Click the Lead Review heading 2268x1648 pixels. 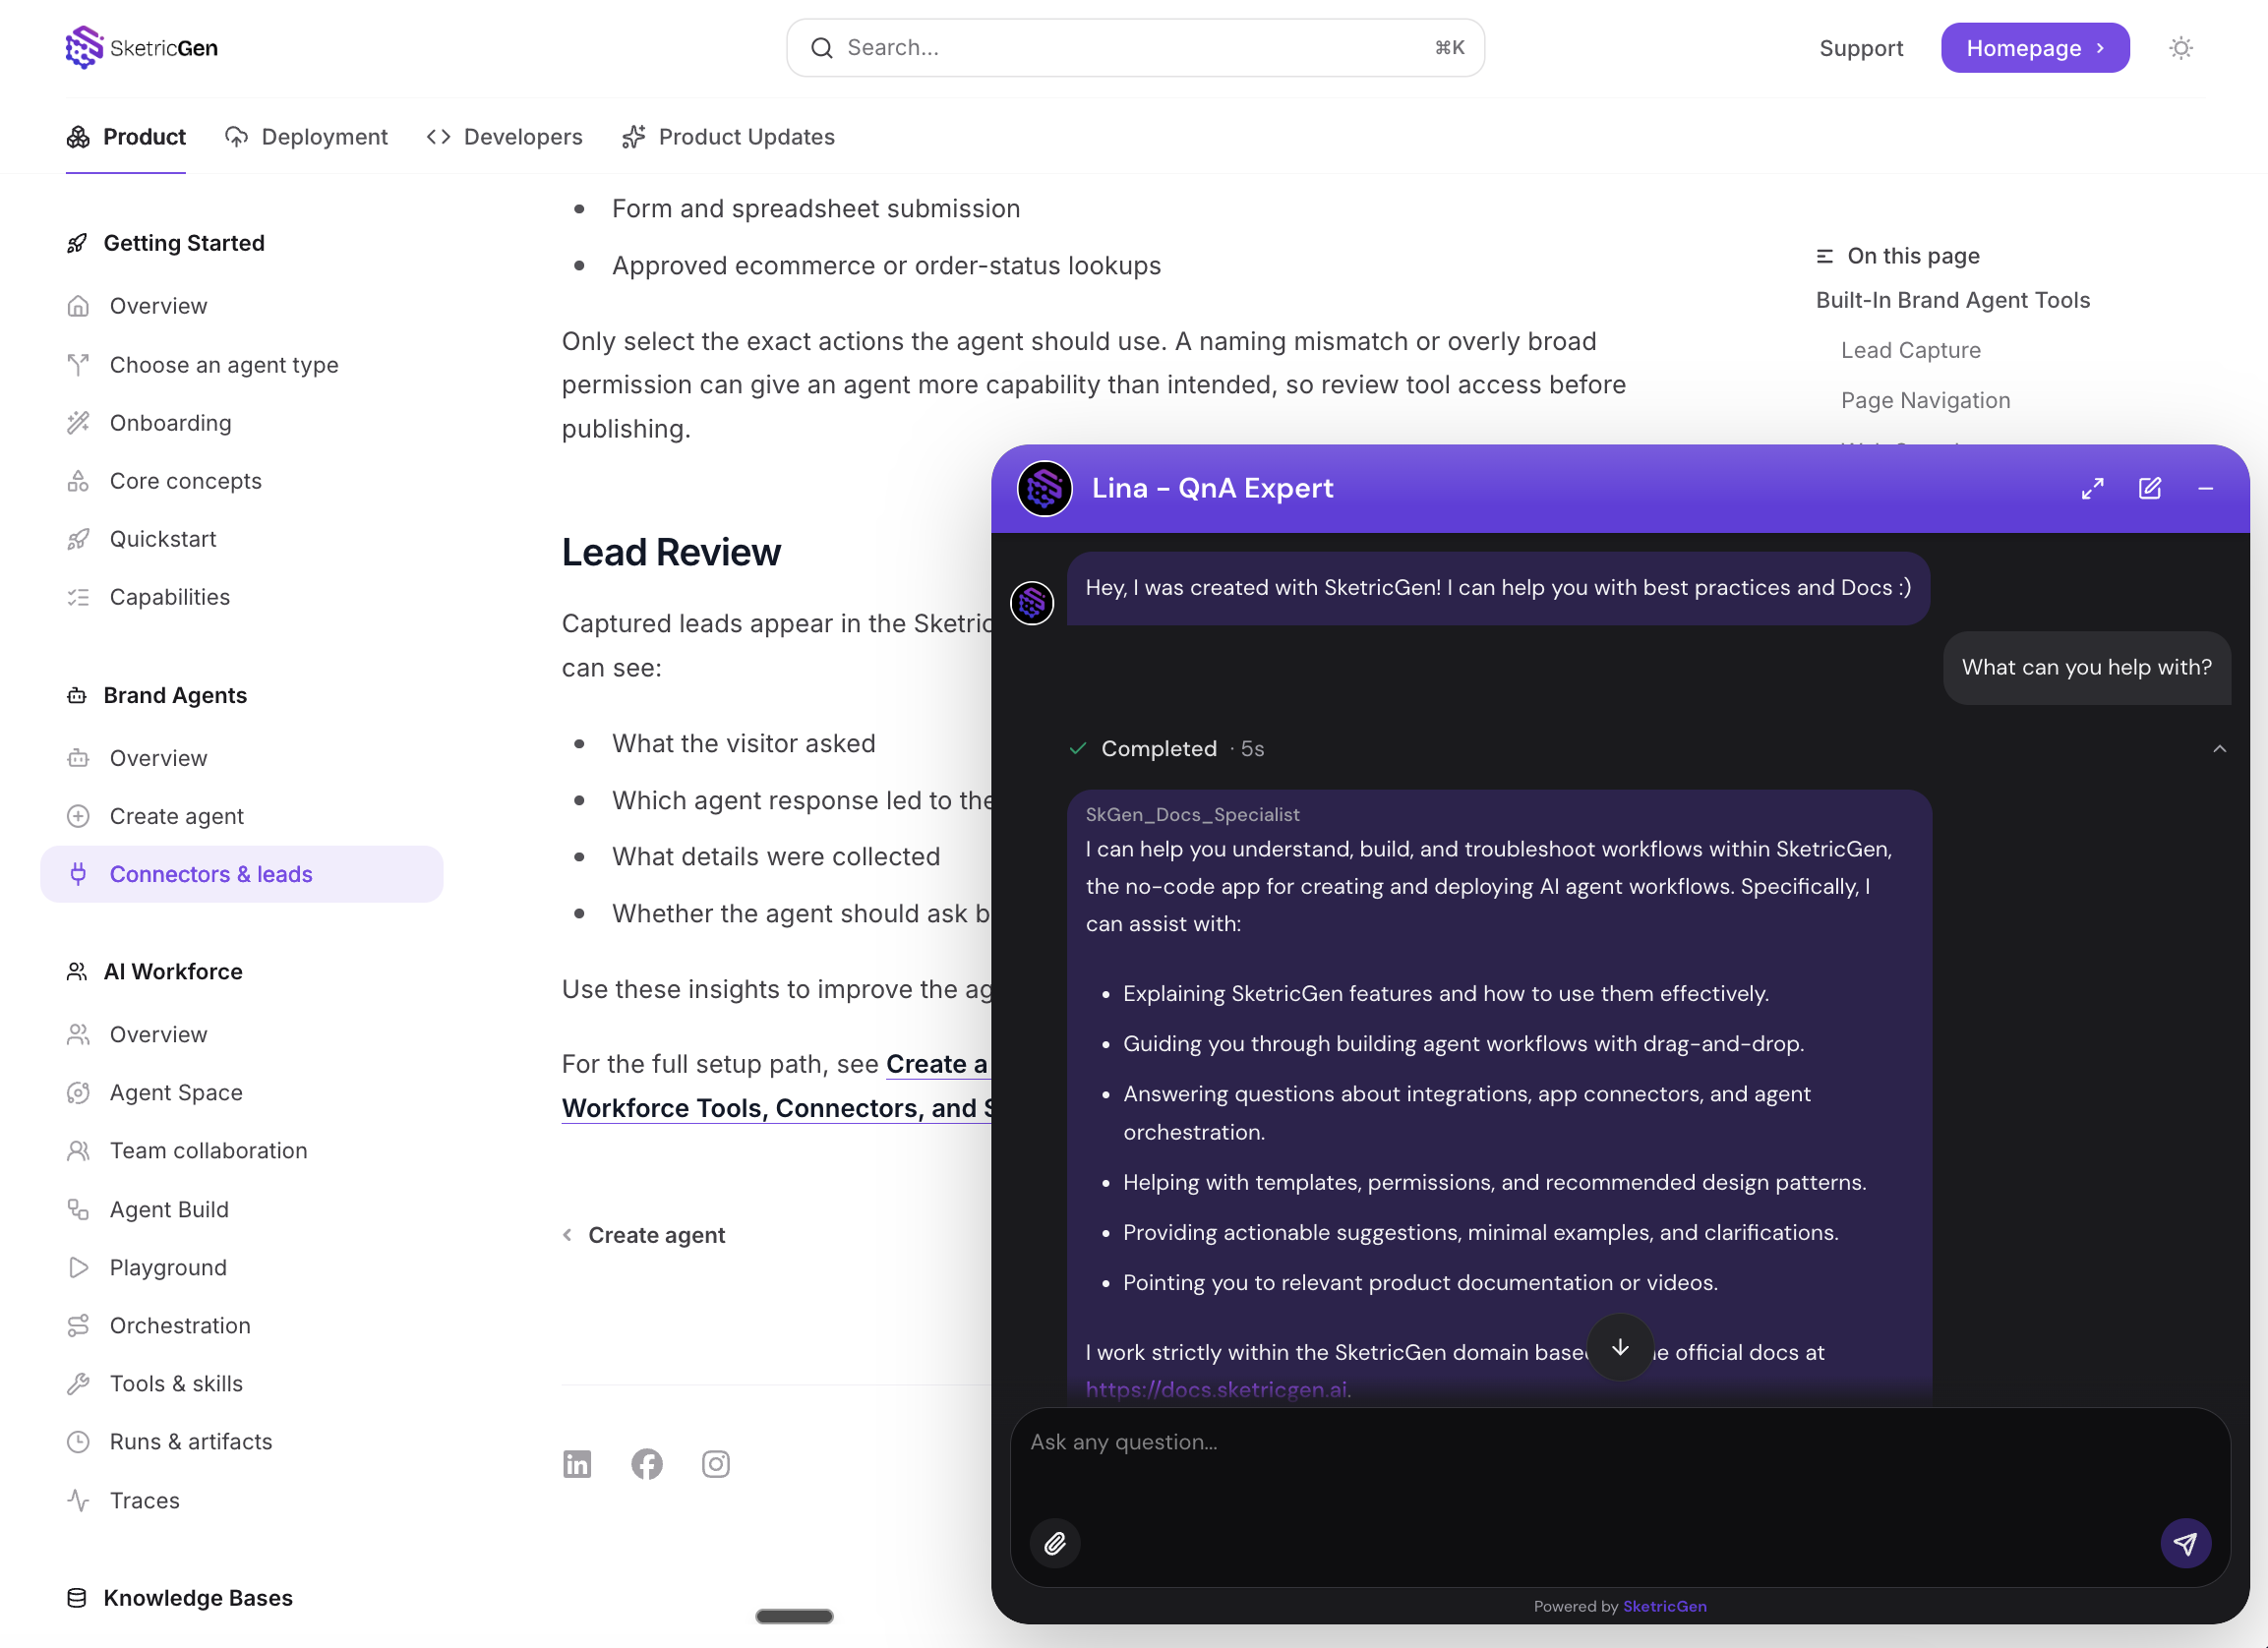click(671, 552)
